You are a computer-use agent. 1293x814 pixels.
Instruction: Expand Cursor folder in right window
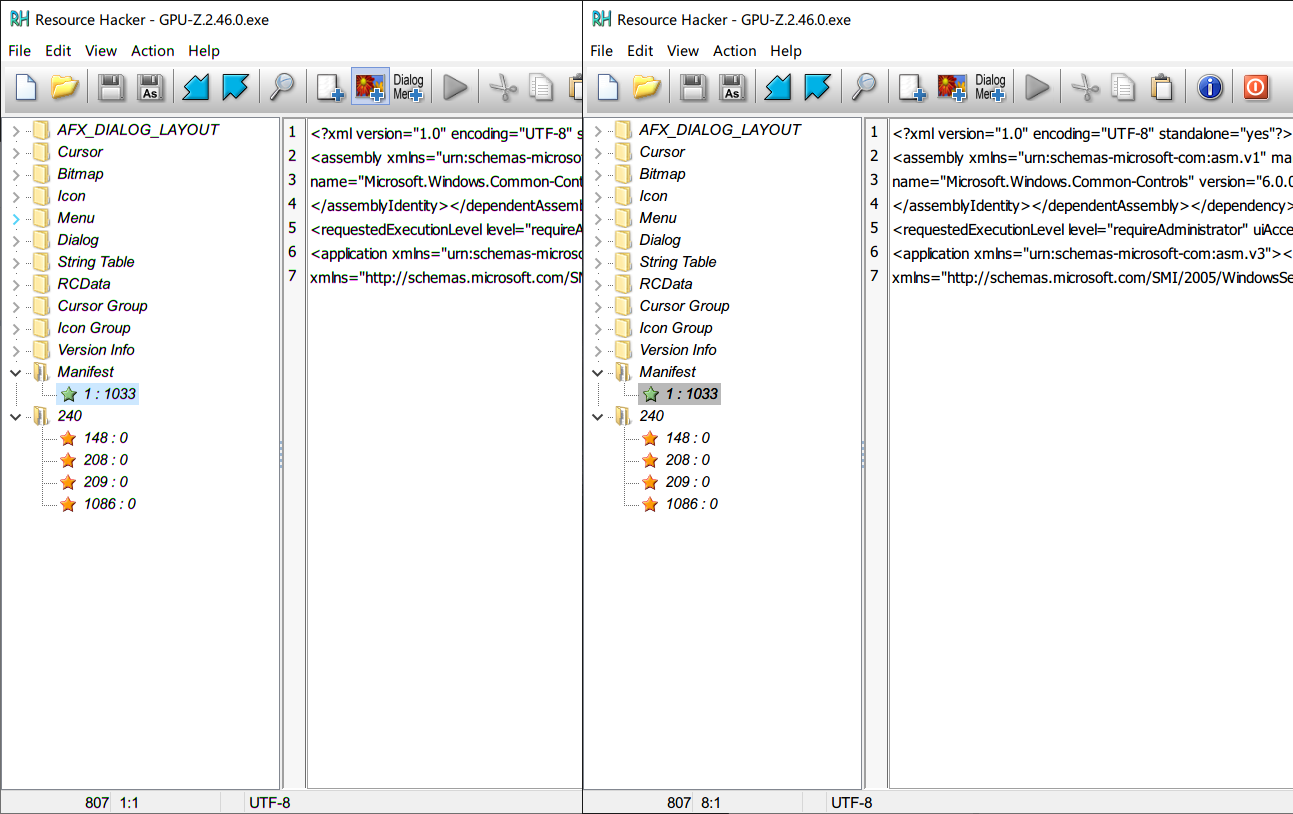coord(598,152)
